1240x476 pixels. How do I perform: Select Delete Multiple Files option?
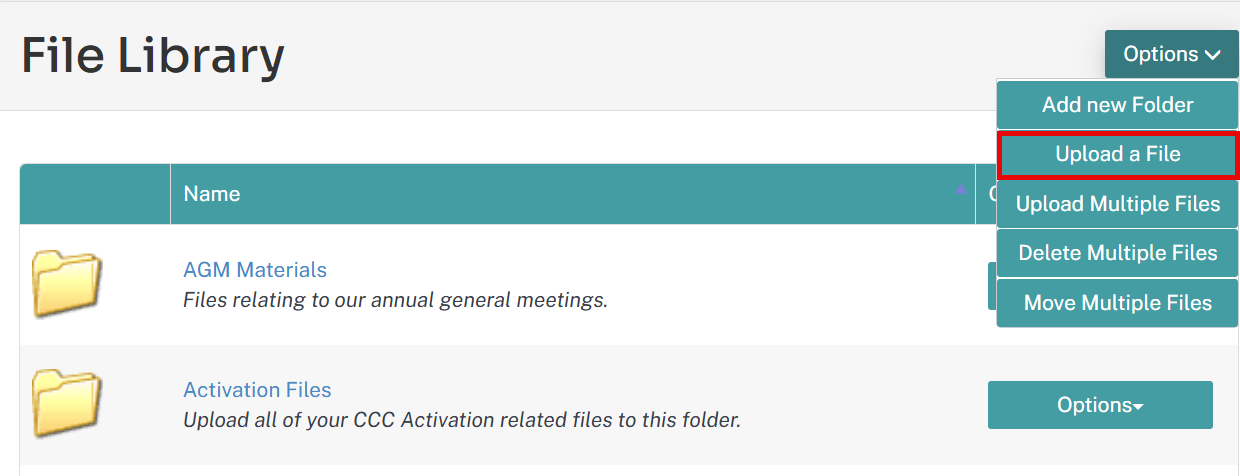point(1117,253)
